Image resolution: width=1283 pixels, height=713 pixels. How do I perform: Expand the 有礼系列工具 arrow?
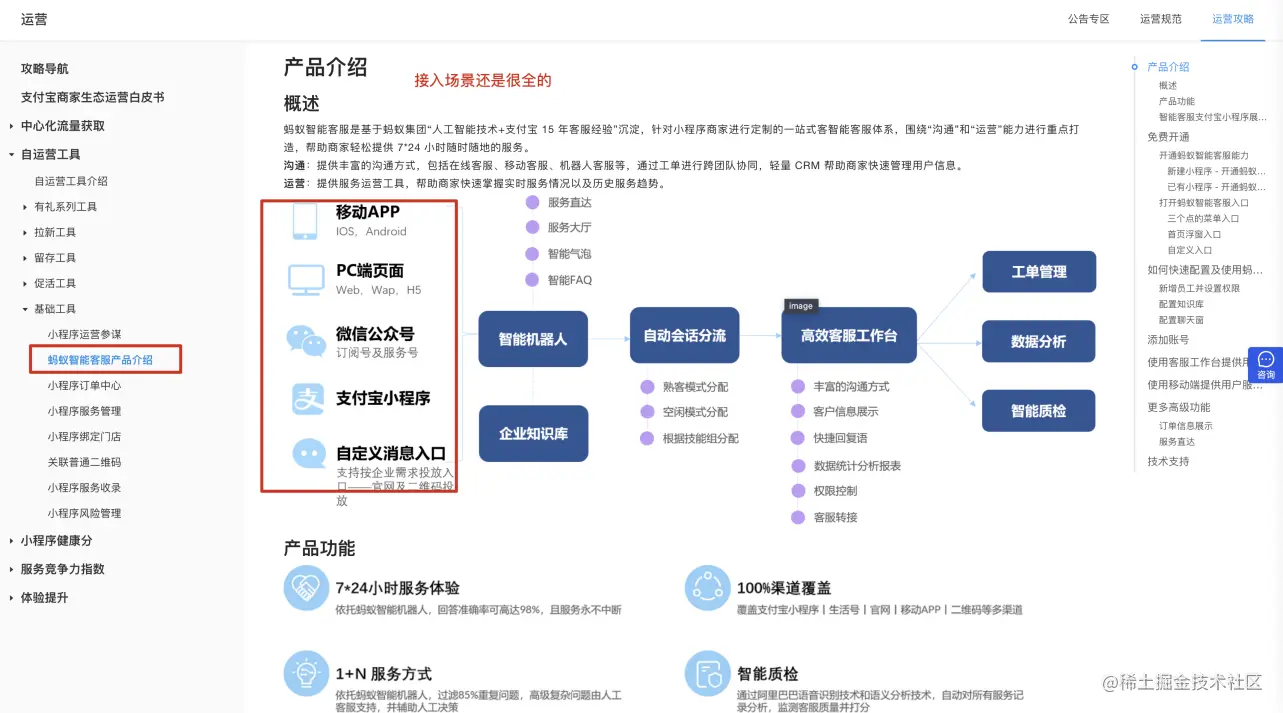[x=25, y=207]
